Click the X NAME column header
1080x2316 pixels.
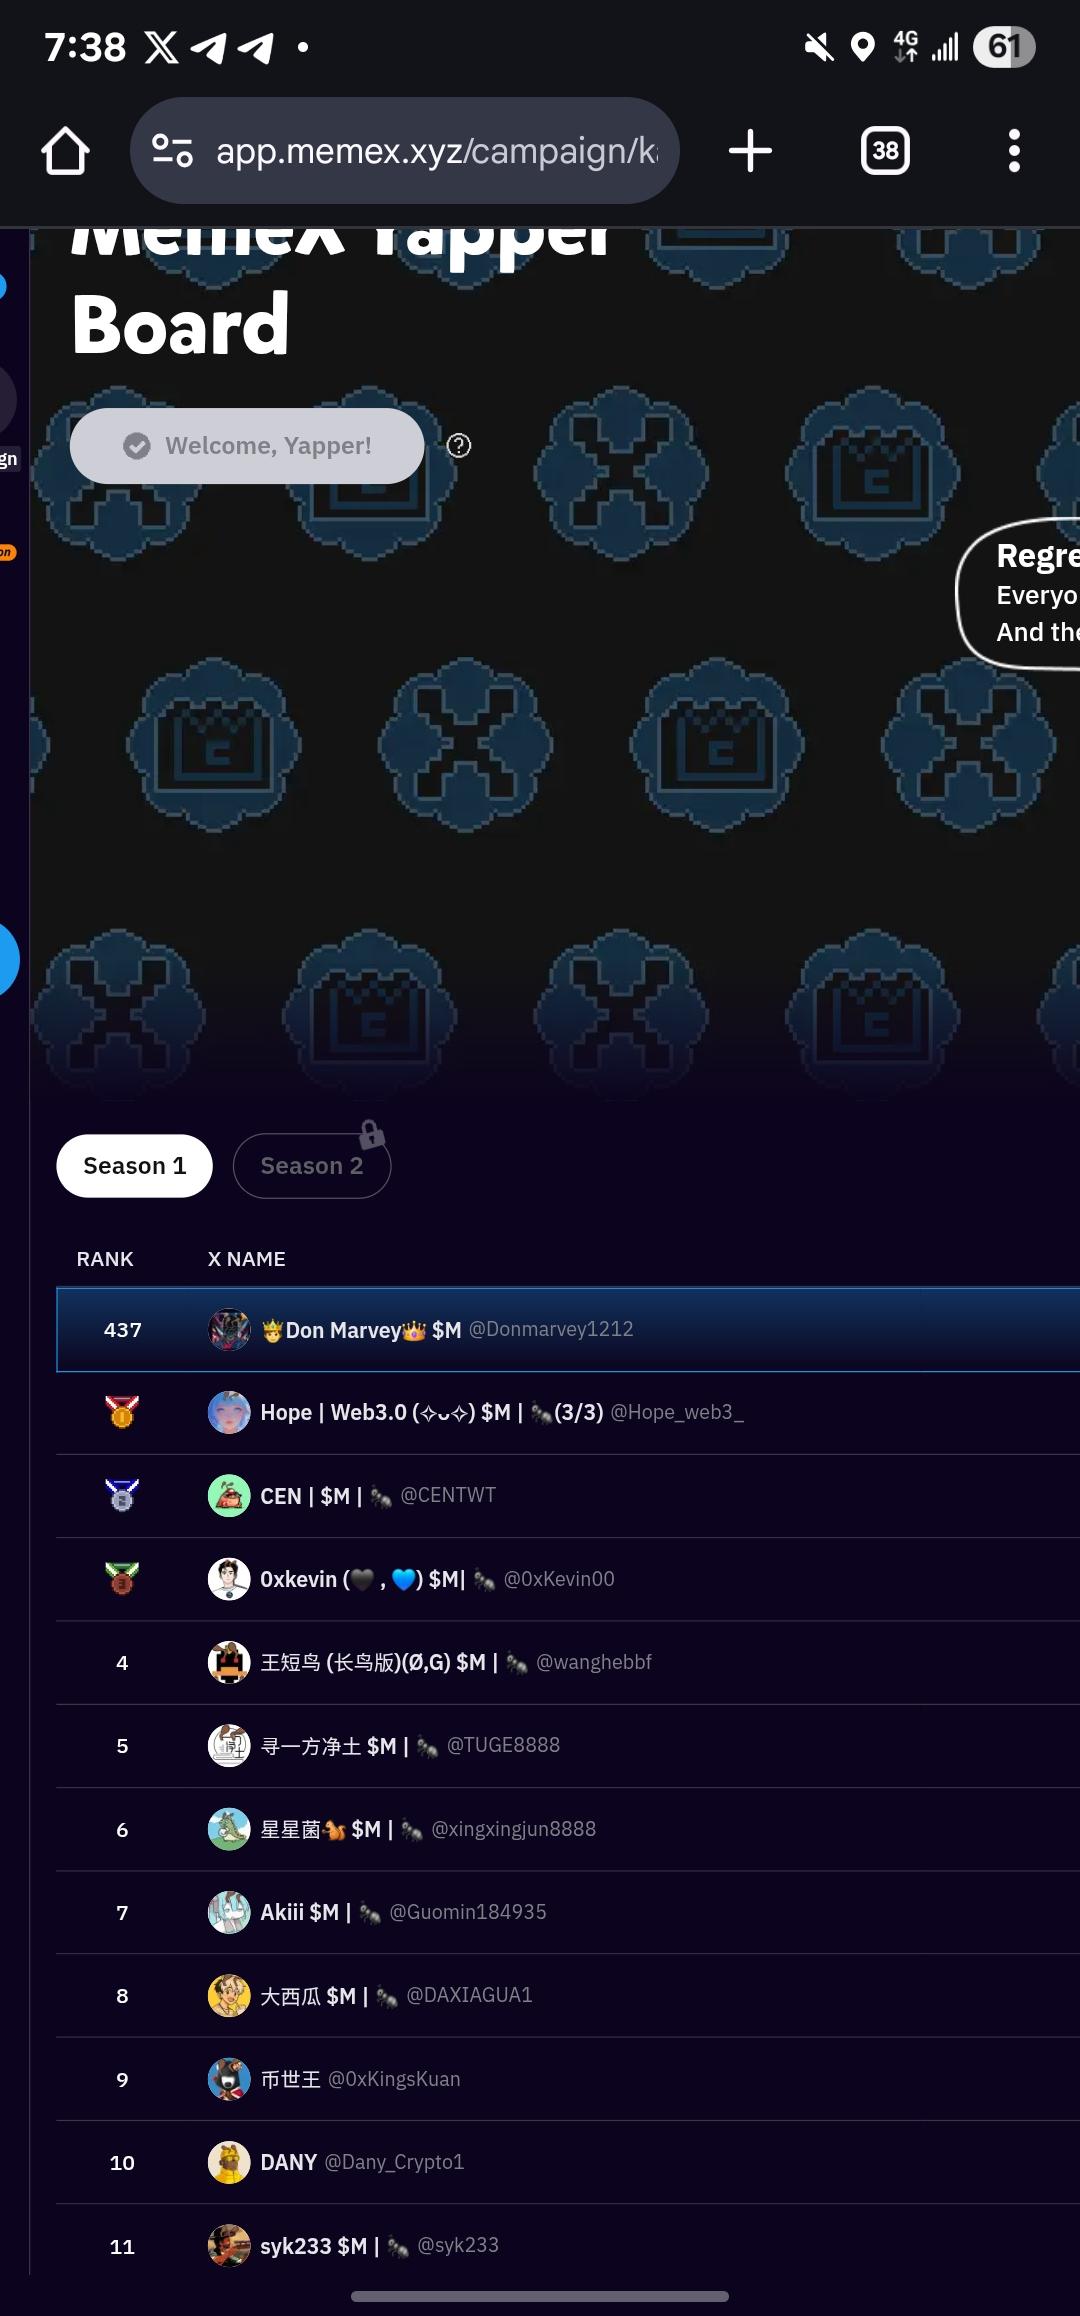(246, 1259)
